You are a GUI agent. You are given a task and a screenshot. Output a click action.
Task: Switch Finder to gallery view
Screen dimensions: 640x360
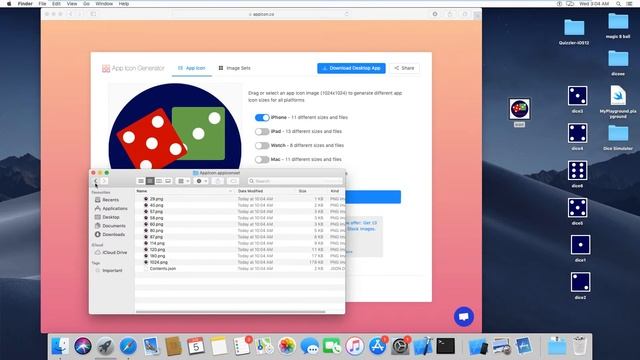pos(168,181)
